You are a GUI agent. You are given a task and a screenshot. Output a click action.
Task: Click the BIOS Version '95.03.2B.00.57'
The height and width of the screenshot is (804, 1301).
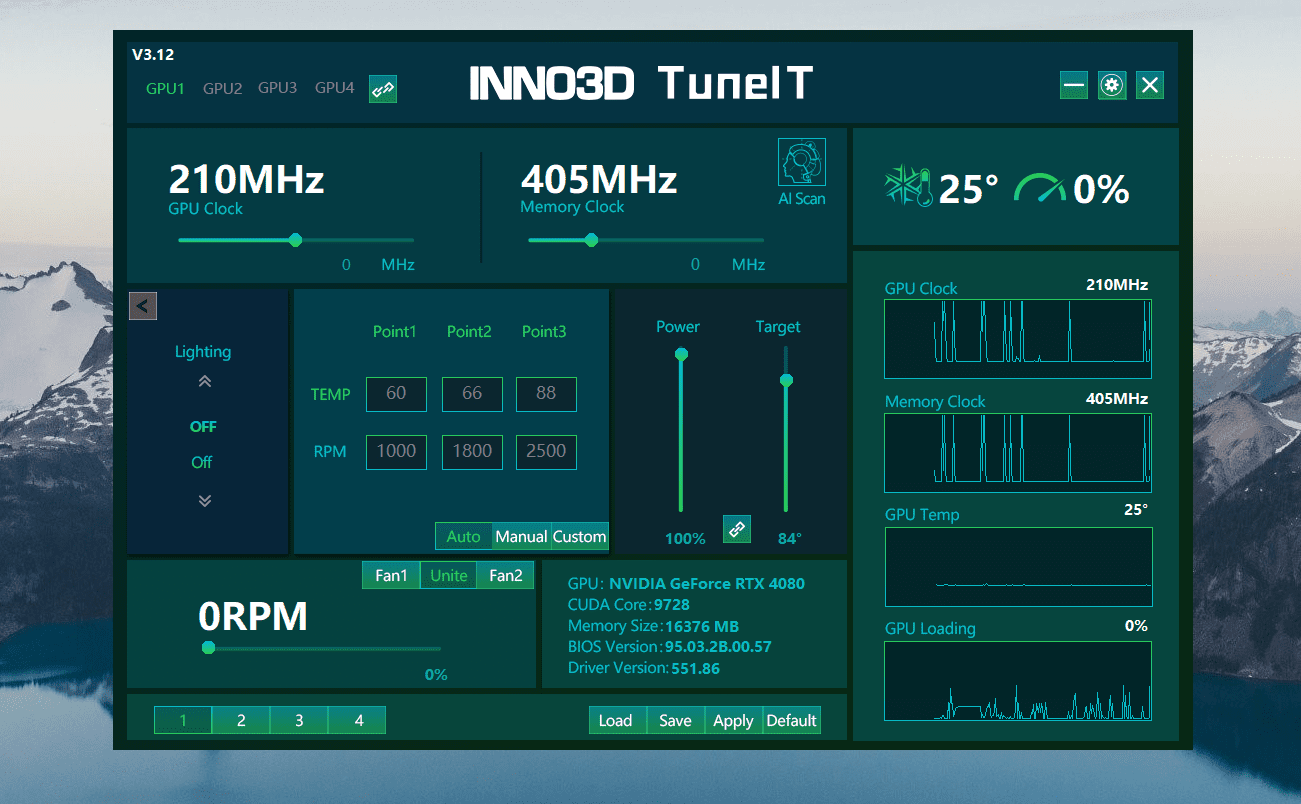(718, 647)
